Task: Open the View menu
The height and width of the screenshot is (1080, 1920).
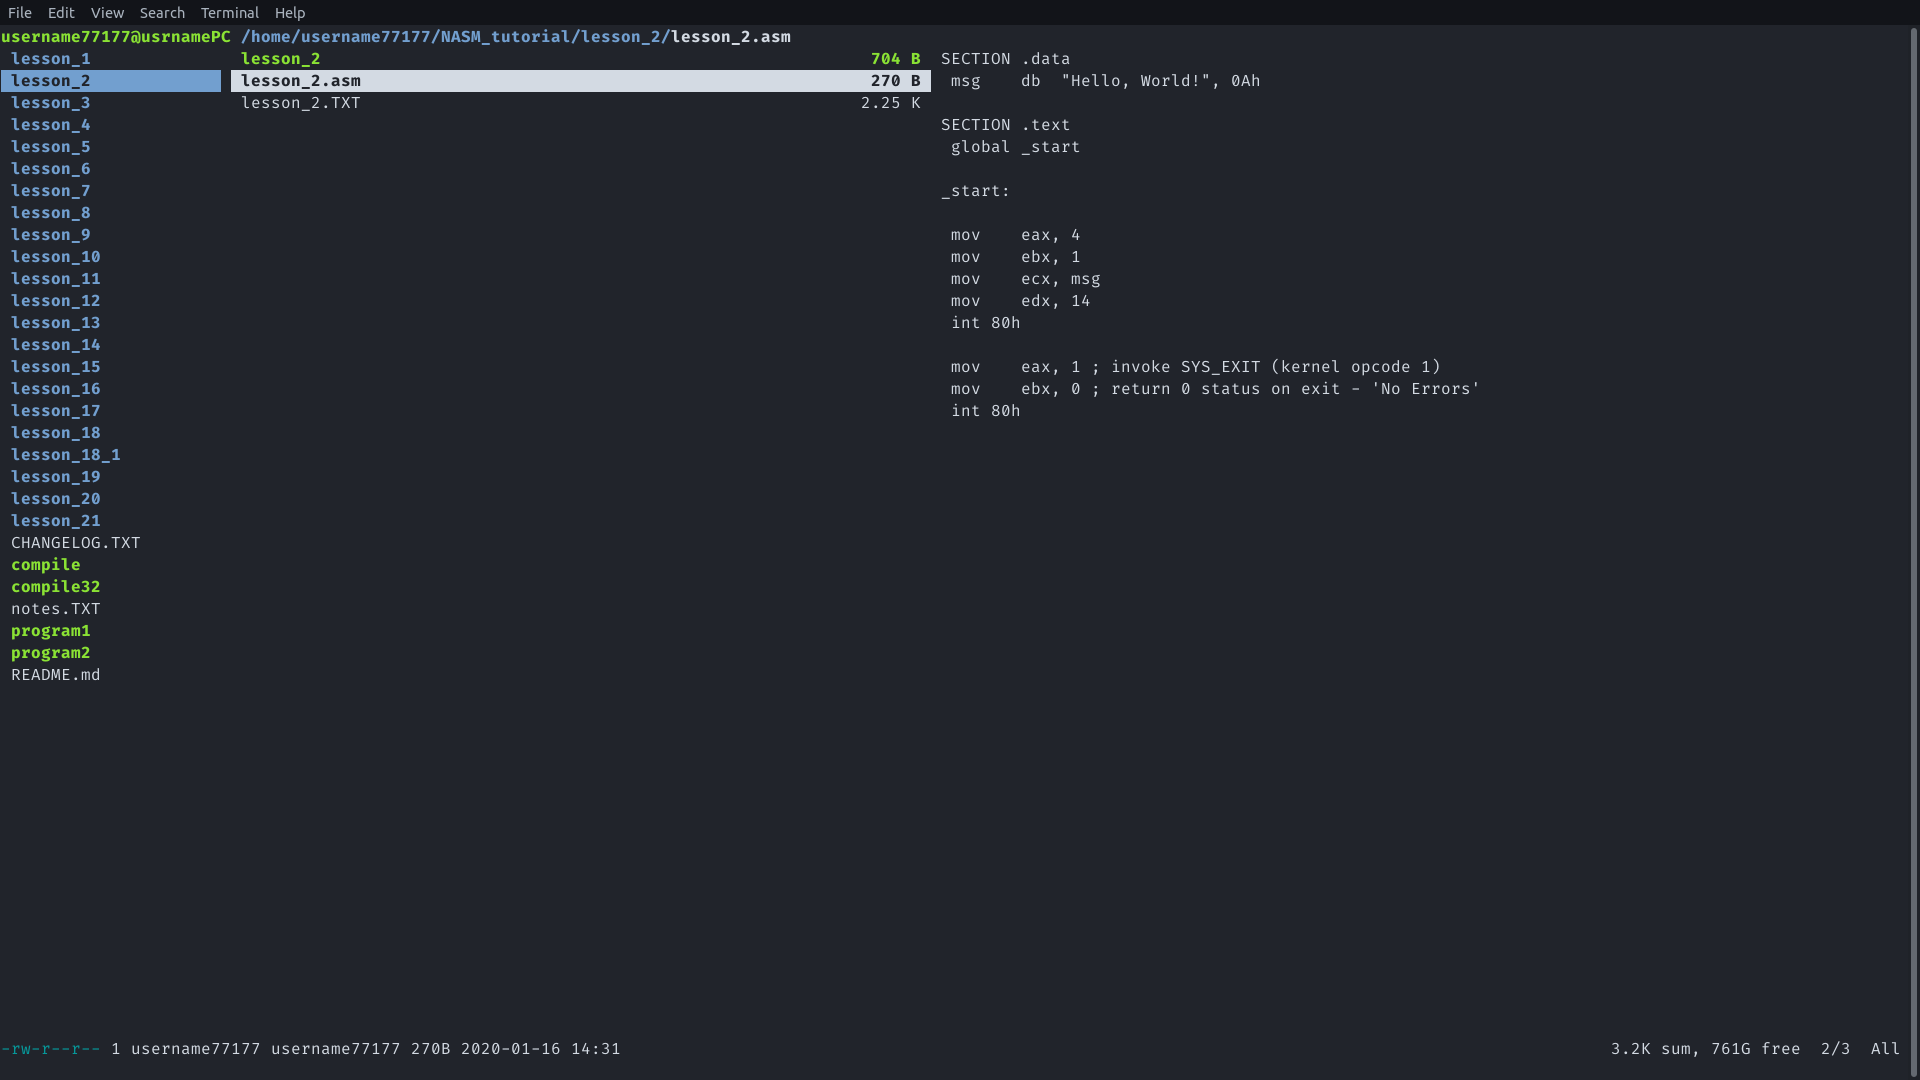Action: pyautogui.click(x=107, y=13)
